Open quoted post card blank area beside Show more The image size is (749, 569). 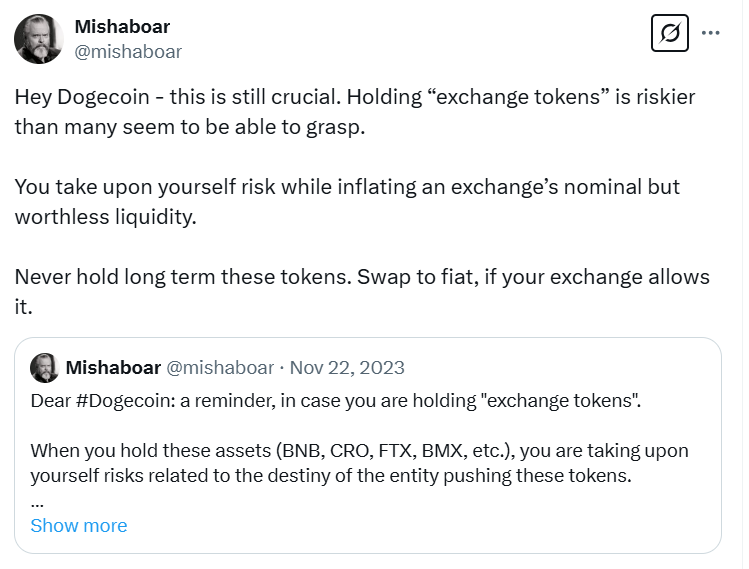point(420,526)
